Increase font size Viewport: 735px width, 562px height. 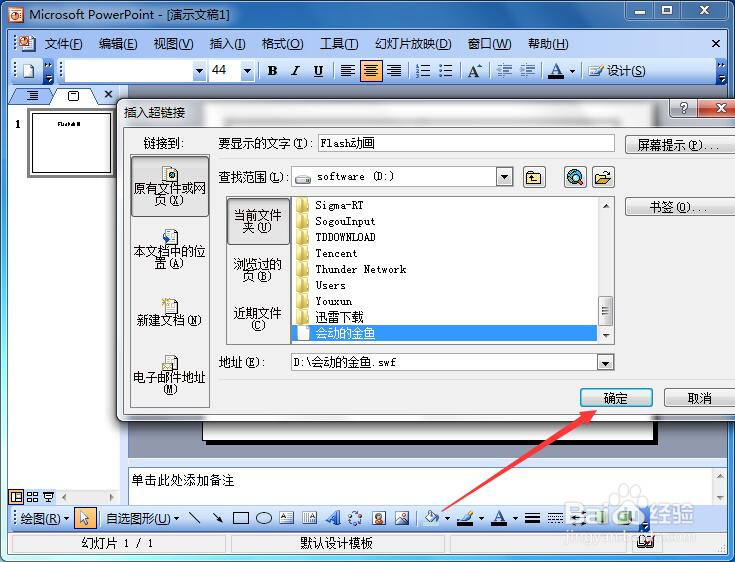(x=474, y=71)
